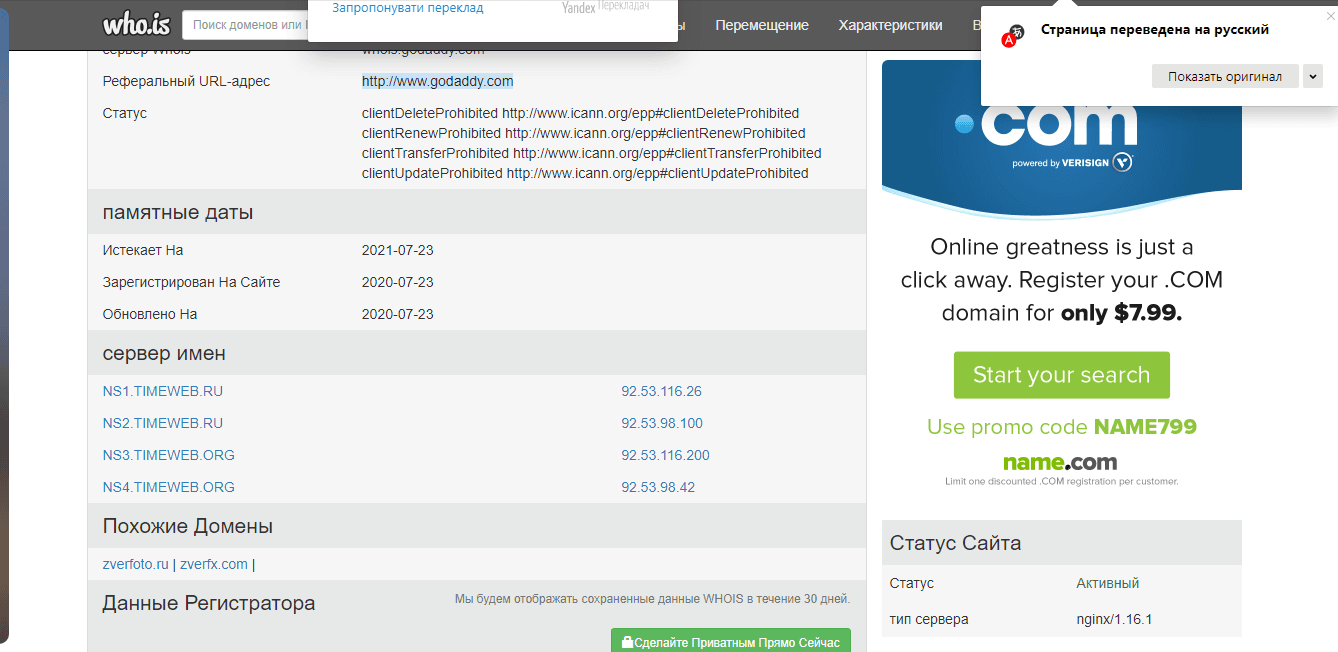Click the who.is logo

pos(135,24)
